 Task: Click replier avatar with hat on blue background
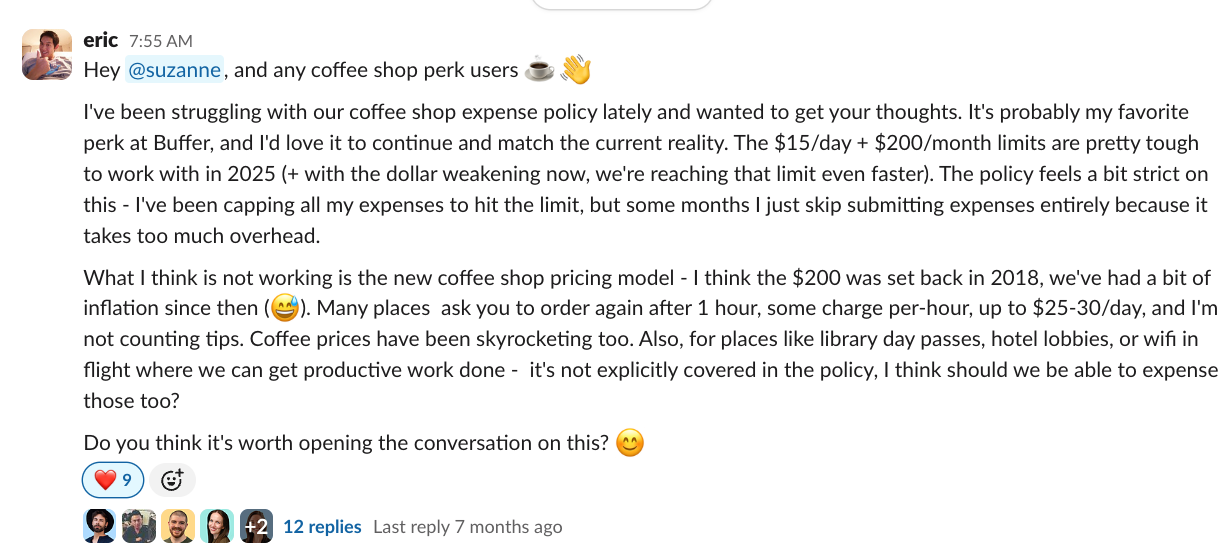point(100,526)
